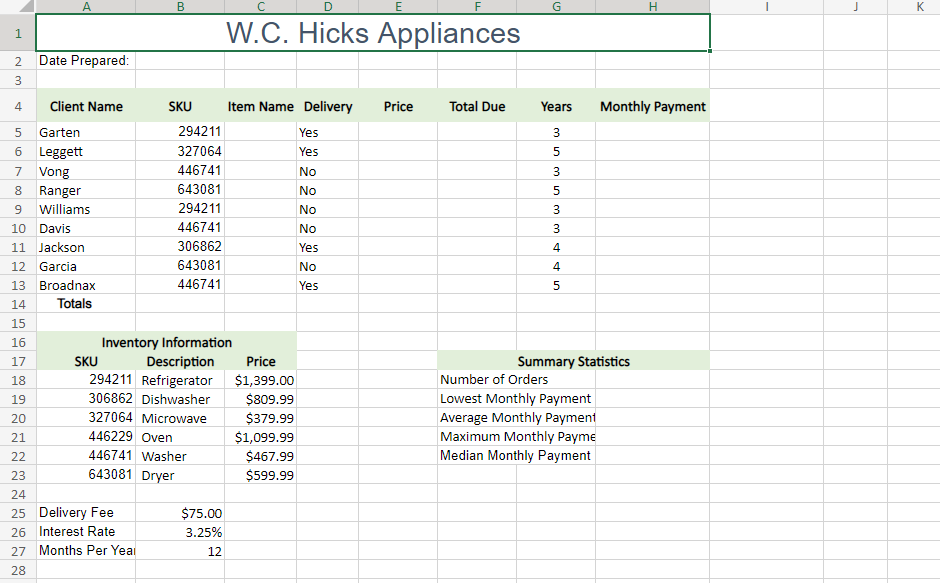Image resolution: width=940 pixels, height=583 pixels.
Task: Select the Years cell for Broadnax
Action: coord(556,285)
